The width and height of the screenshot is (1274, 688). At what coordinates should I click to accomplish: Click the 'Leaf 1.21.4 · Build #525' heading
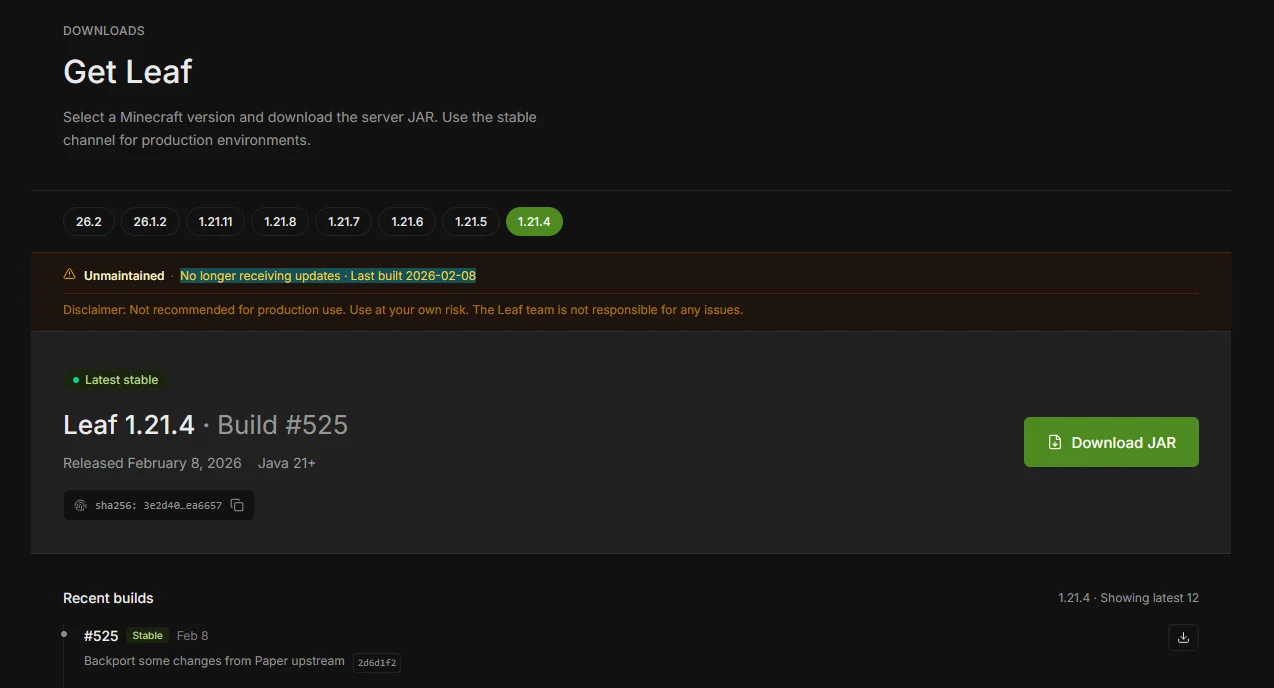[x=205, y=425]
